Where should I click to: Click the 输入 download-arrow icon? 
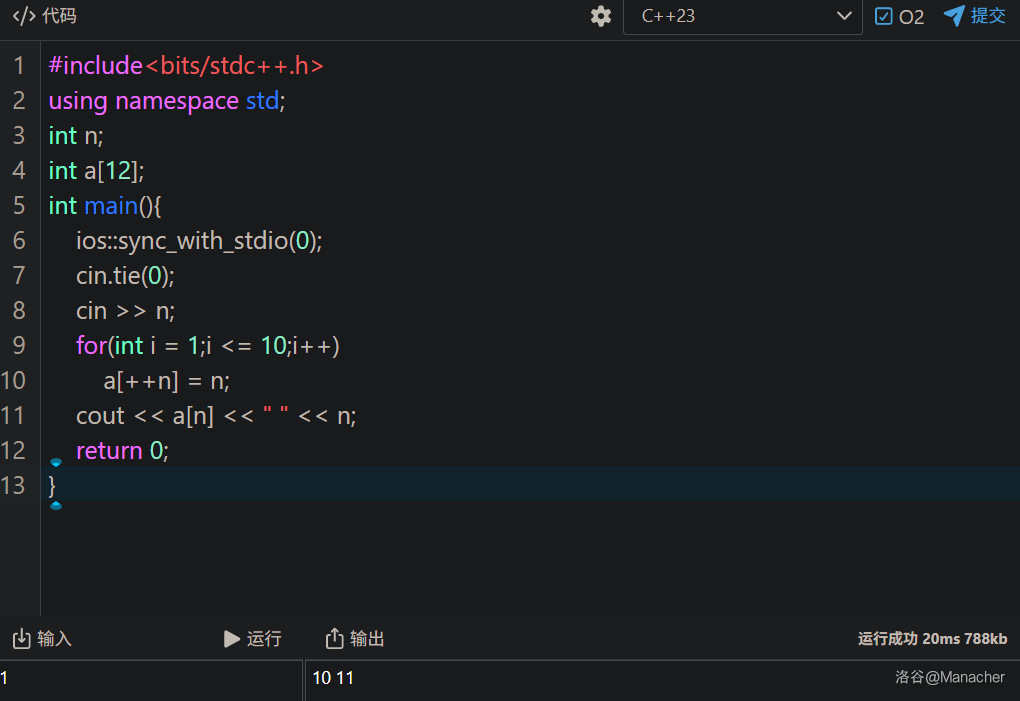(21, 638)
